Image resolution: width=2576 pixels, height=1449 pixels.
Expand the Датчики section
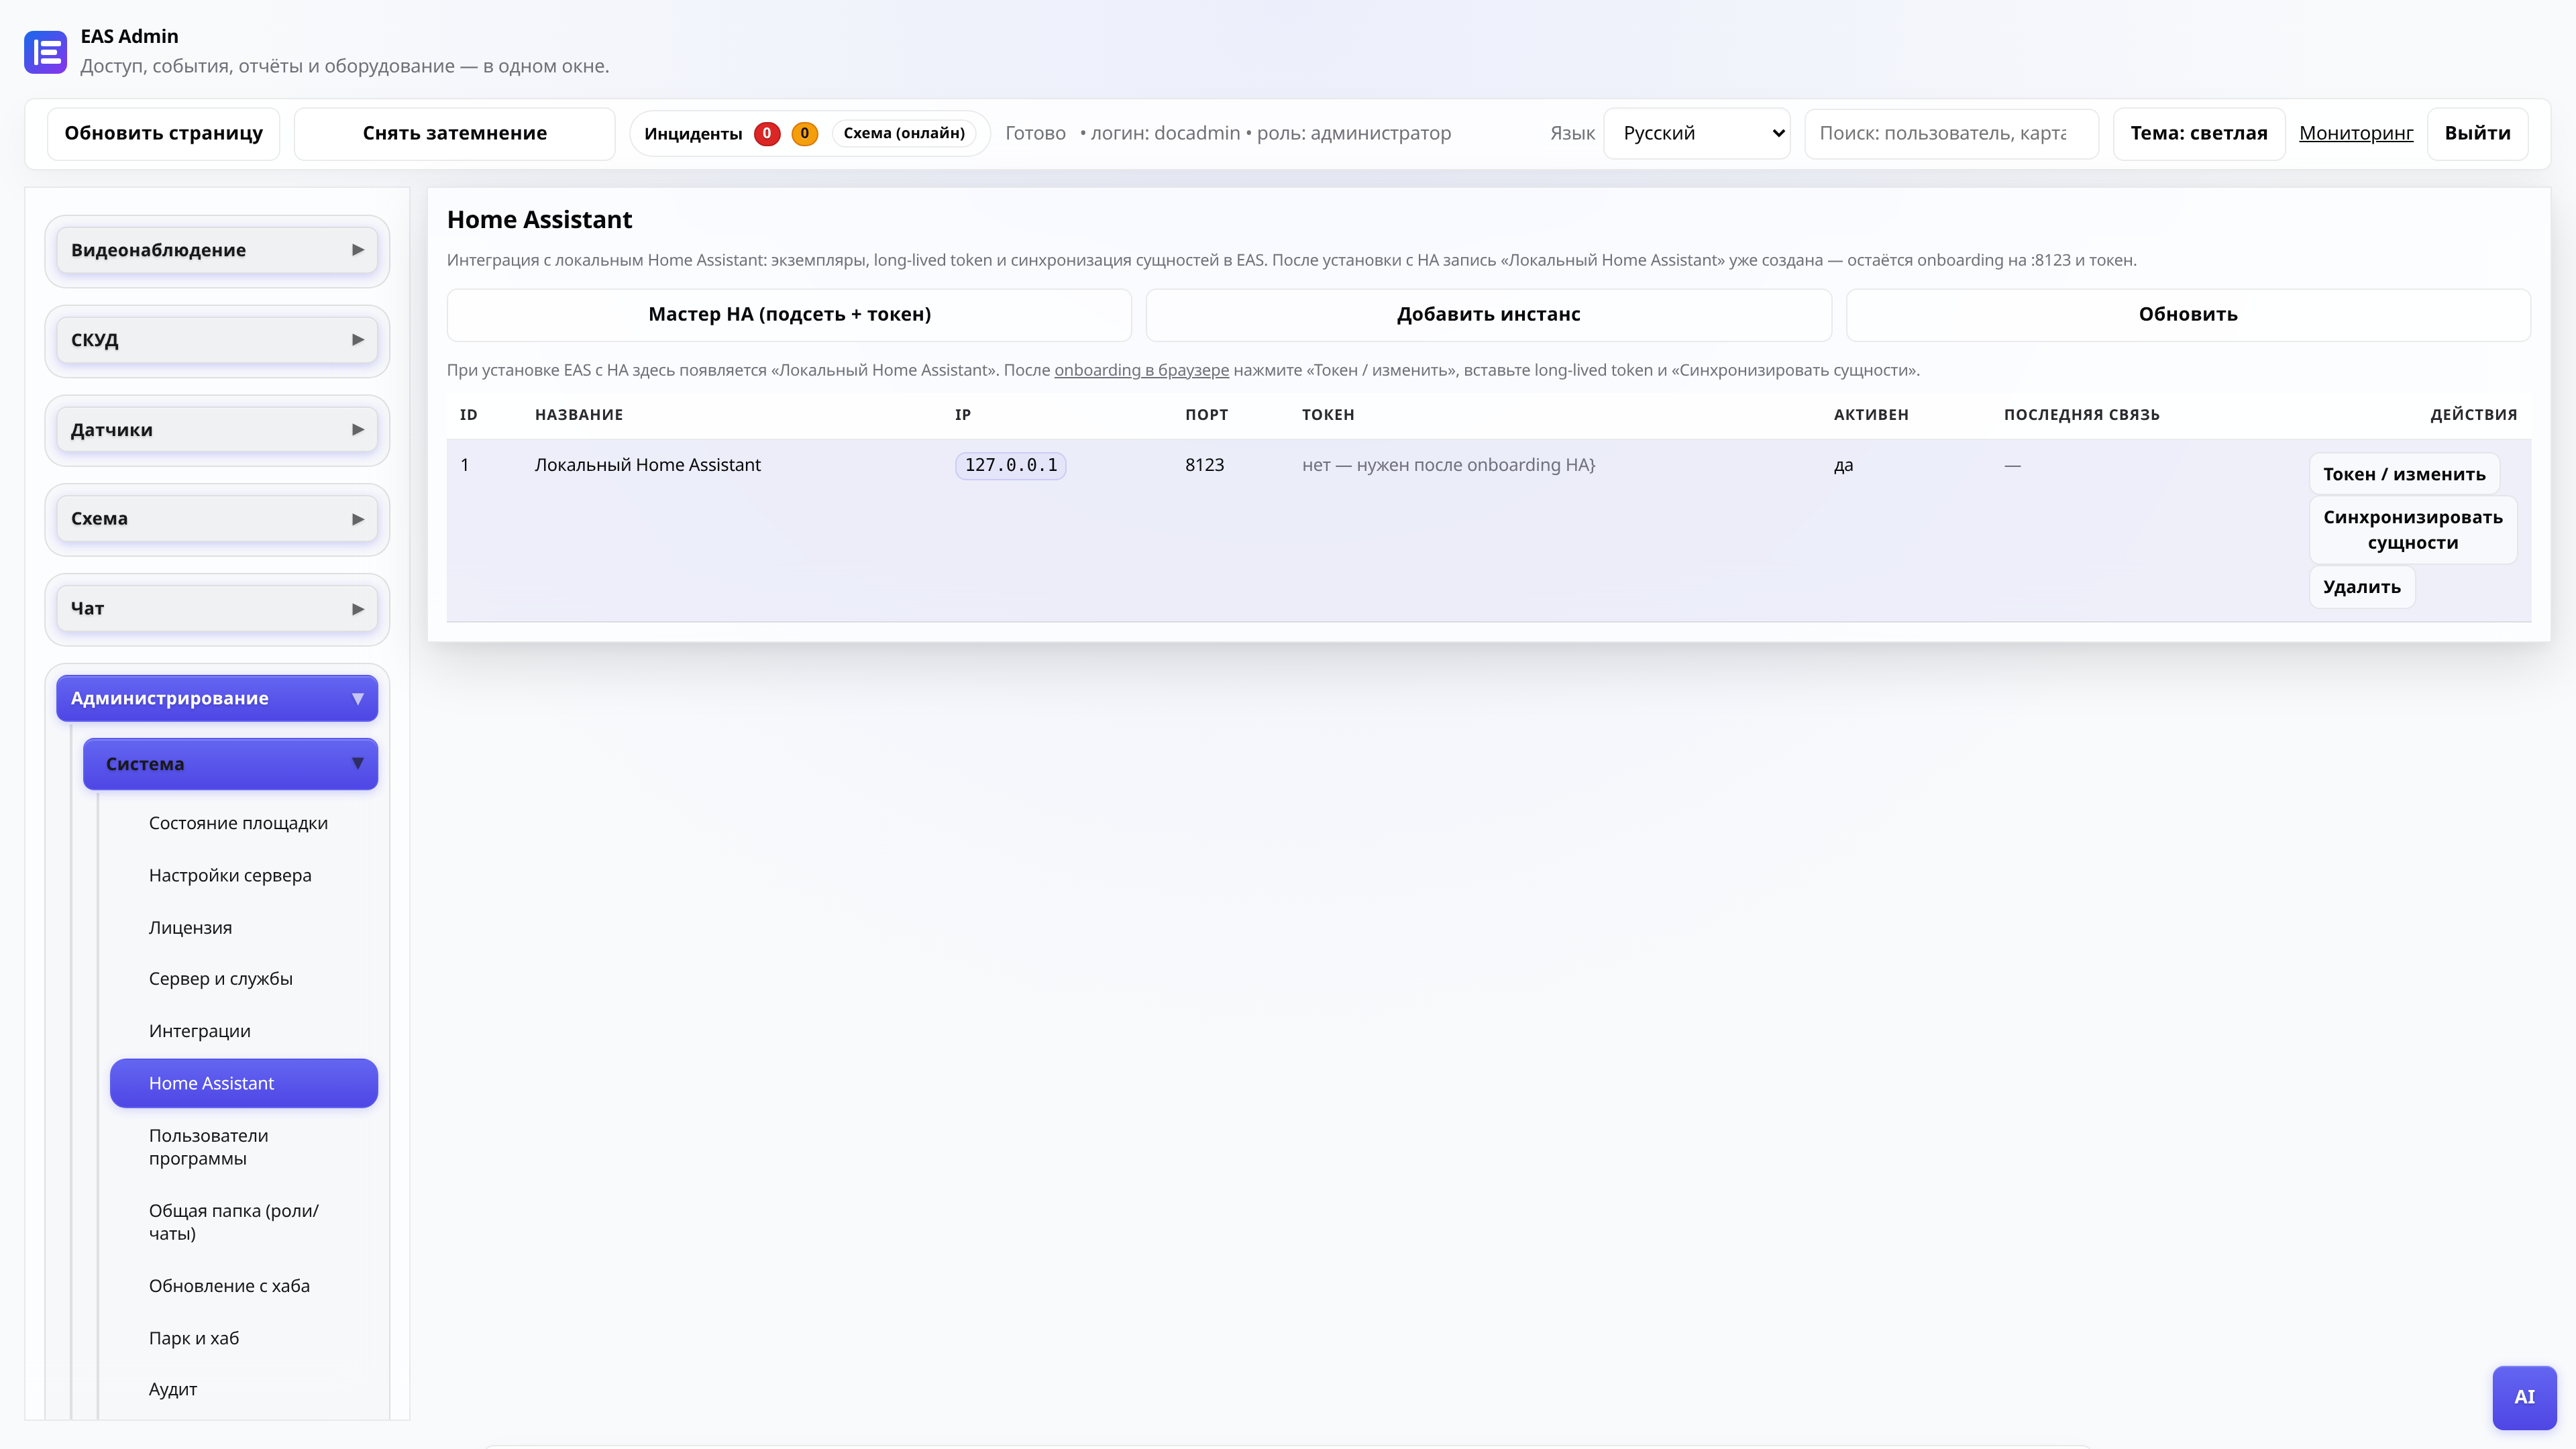(x=217, y=430)
